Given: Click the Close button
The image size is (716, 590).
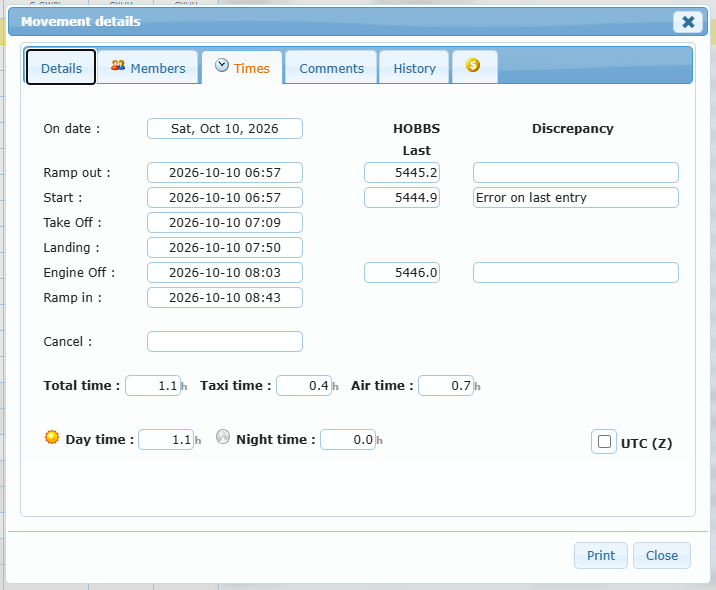Looking at the screenshot, I should (x=662, y=555).
